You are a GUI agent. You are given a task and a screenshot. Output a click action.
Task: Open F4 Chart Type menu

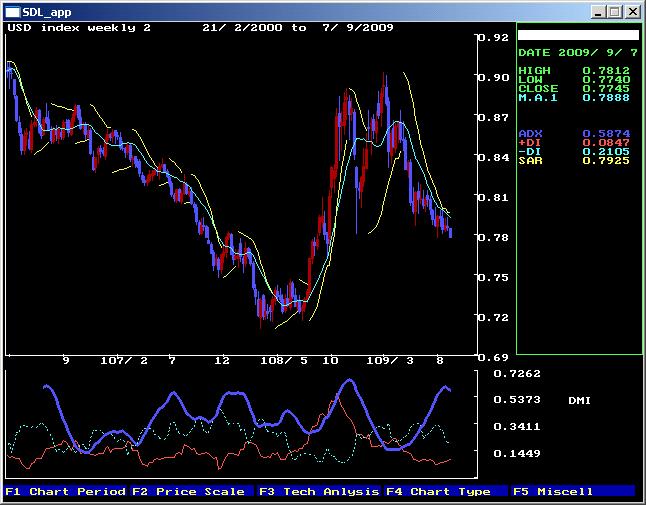pyautogui.click(x=446, y=491)
